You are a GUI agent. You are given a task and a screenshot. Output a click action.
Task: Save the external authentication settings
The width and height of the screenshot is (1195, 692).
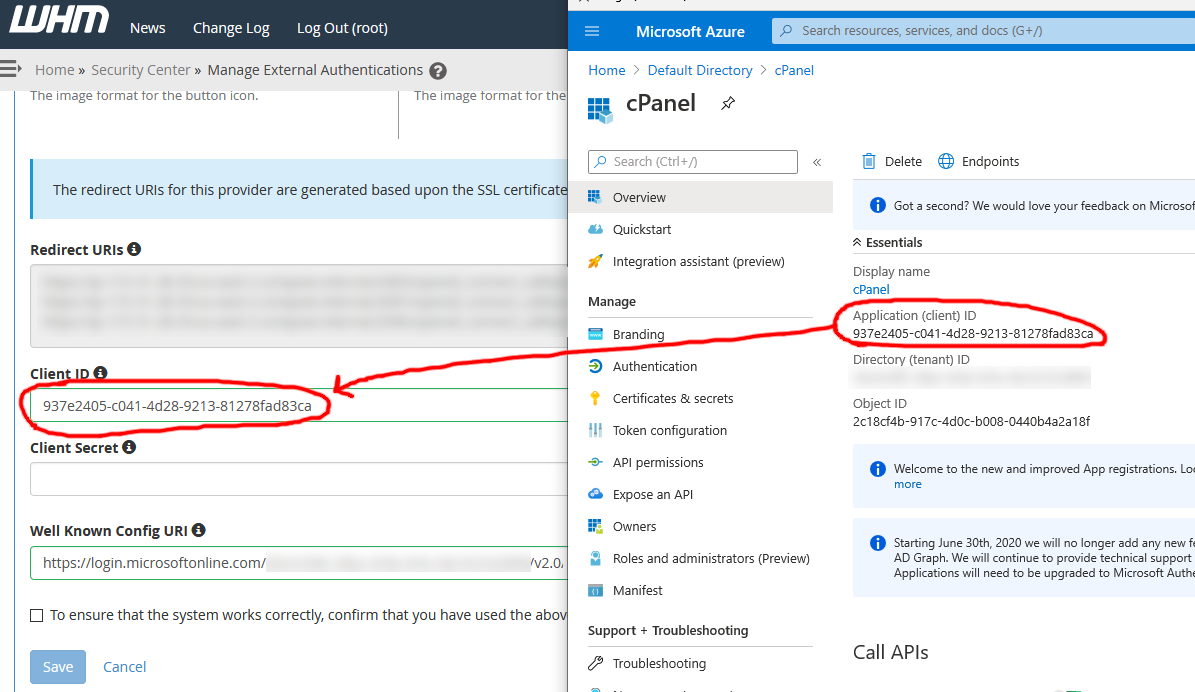(x=57, y=666)
